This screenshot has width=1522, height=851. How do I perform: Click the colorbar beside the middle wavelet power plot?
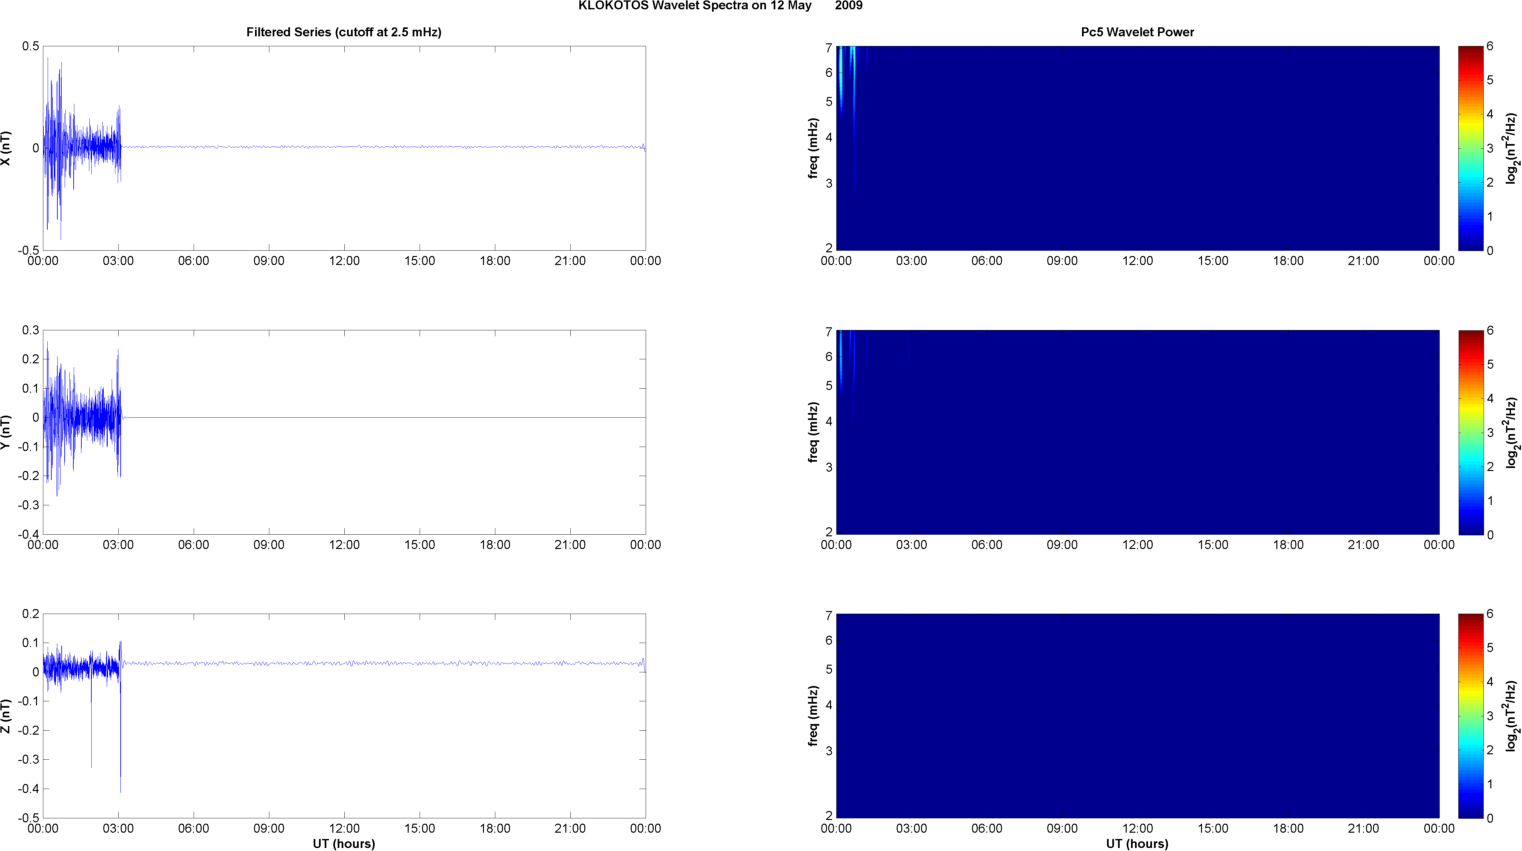tap(1470, 432)
